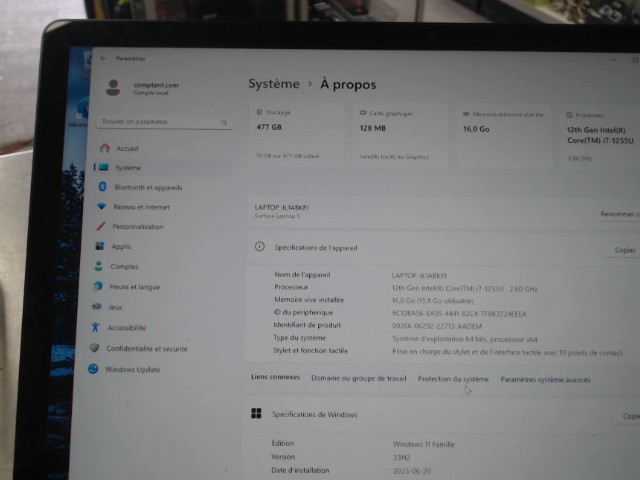Screen dimensions: 640x480
Task: Open Heure et langue globe icon
Action: coord(98,286)
